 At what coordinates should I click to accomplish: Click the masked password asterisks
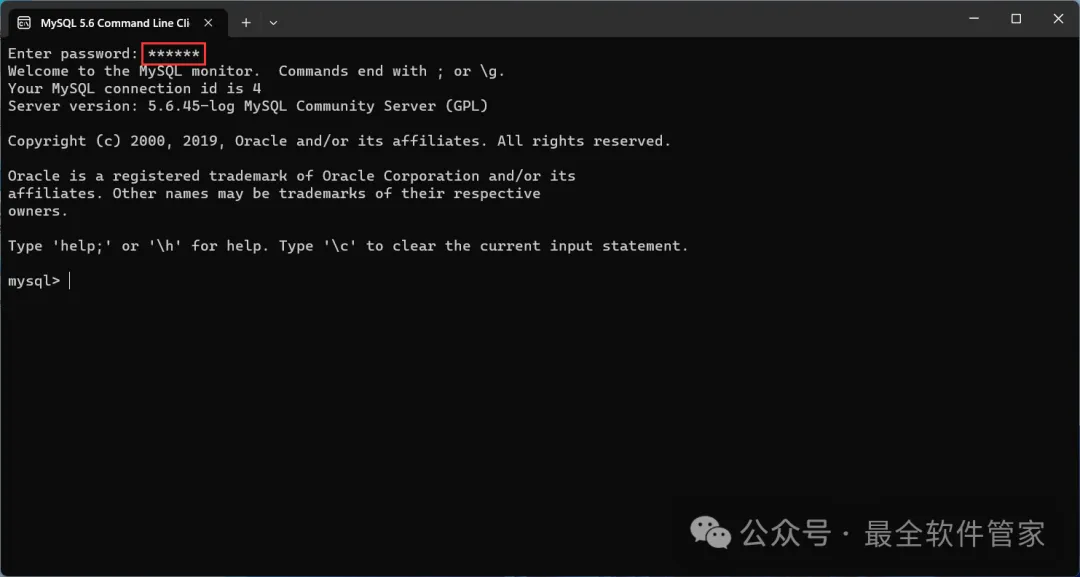(x=174, y=53)
